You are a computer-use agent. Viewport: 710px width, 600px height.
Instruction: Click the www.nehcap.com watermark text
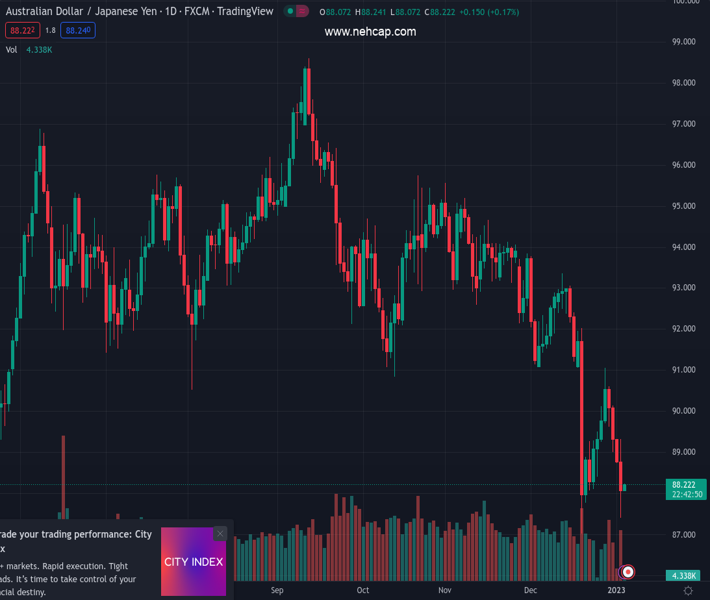370,32
